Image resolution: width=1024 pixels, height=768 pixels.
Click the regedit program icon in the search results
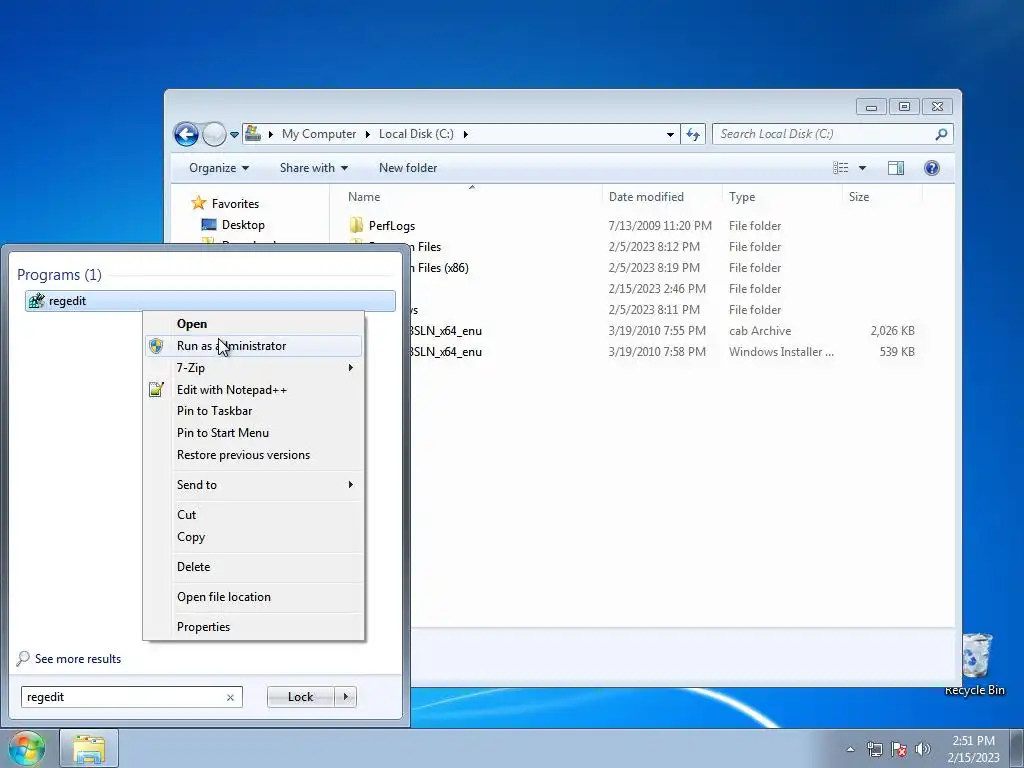(37, 300)
